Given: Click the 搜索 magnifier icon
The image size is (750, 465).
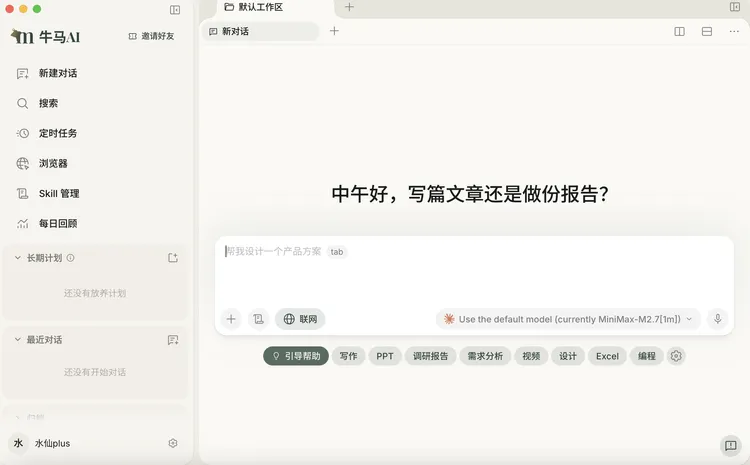Looking at the screenshot, I should click(x=22, y=103).
